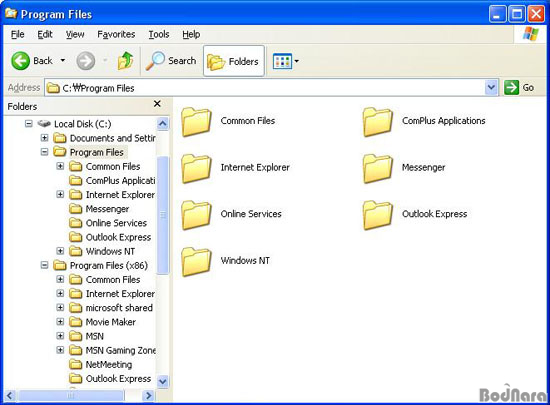Toggle the Folders pane button
The width and height of the screenshot is (550, 405).
point(233,61)
